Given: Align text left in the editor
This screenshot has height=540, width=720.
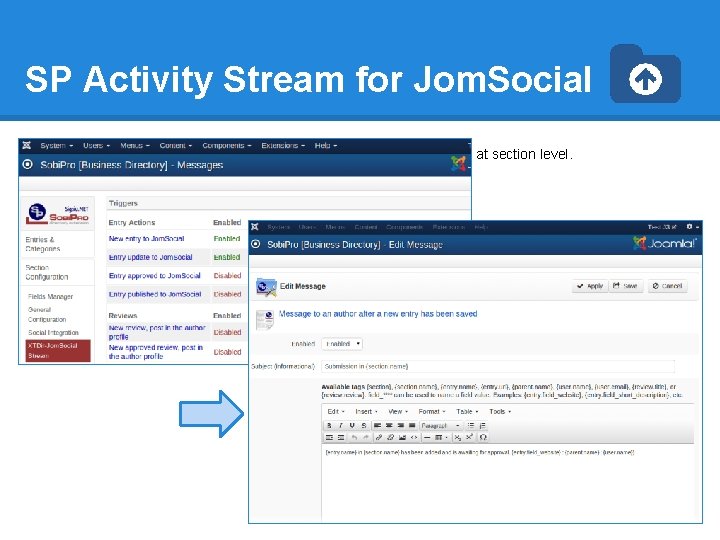Looking at the screenshot, I should click(x=377, y=426).
